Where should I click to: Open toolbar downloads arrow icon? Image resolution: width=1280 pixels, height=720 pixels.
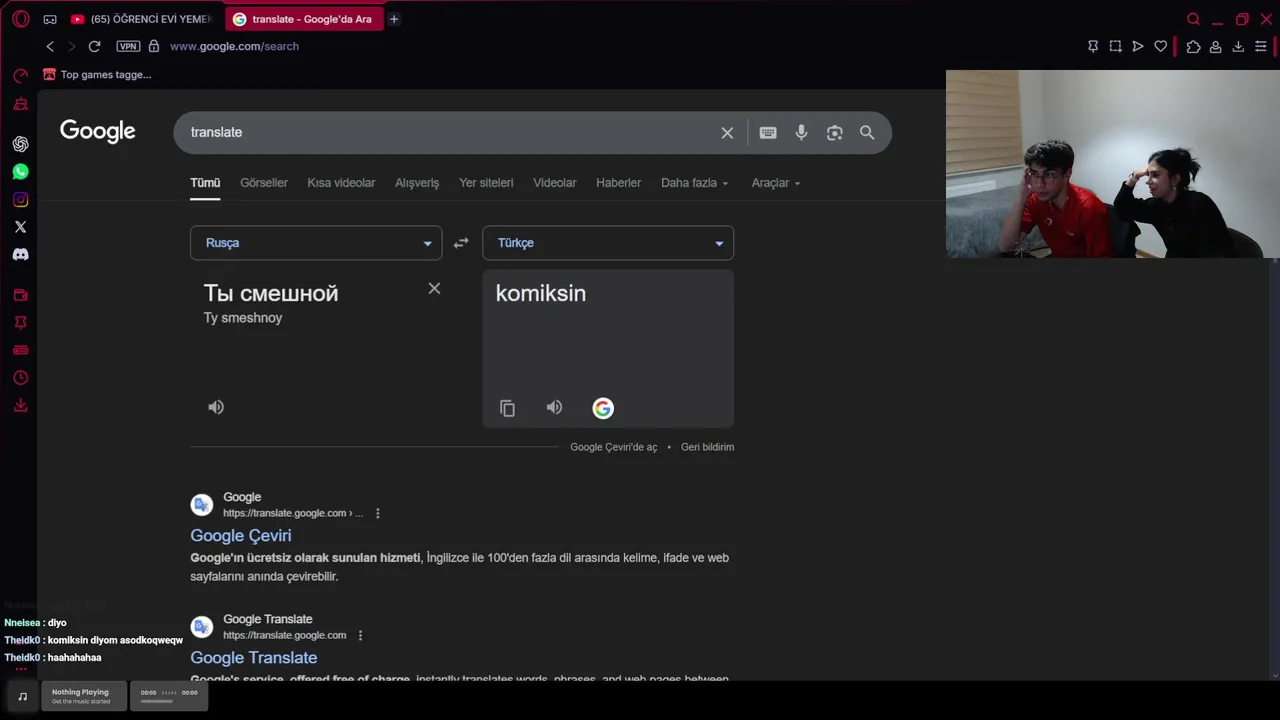[1238, 46]
